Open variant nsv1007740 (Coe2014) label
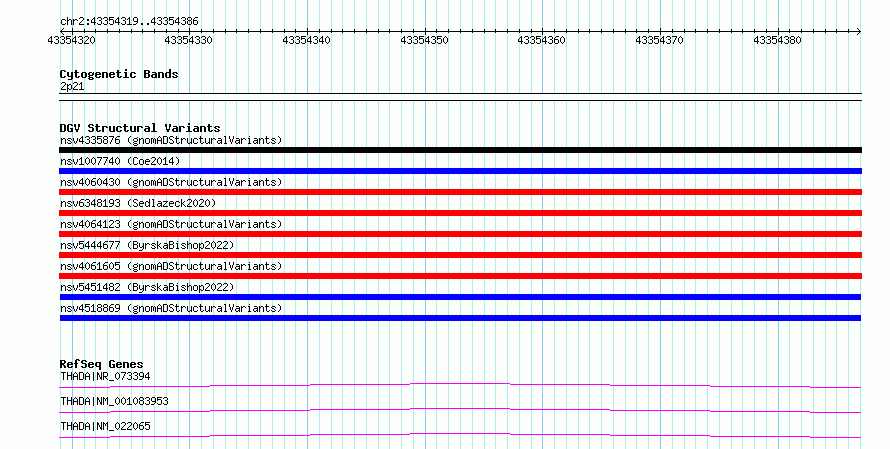The height and width of the screenshot is (449, 890). point(120,161)
